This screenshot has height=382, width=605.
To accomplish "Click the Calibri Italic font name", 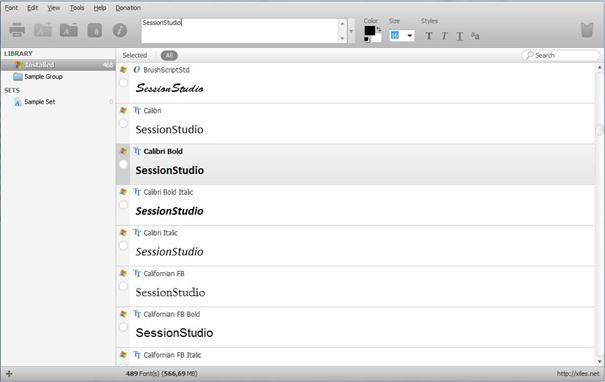I will 161,233.
